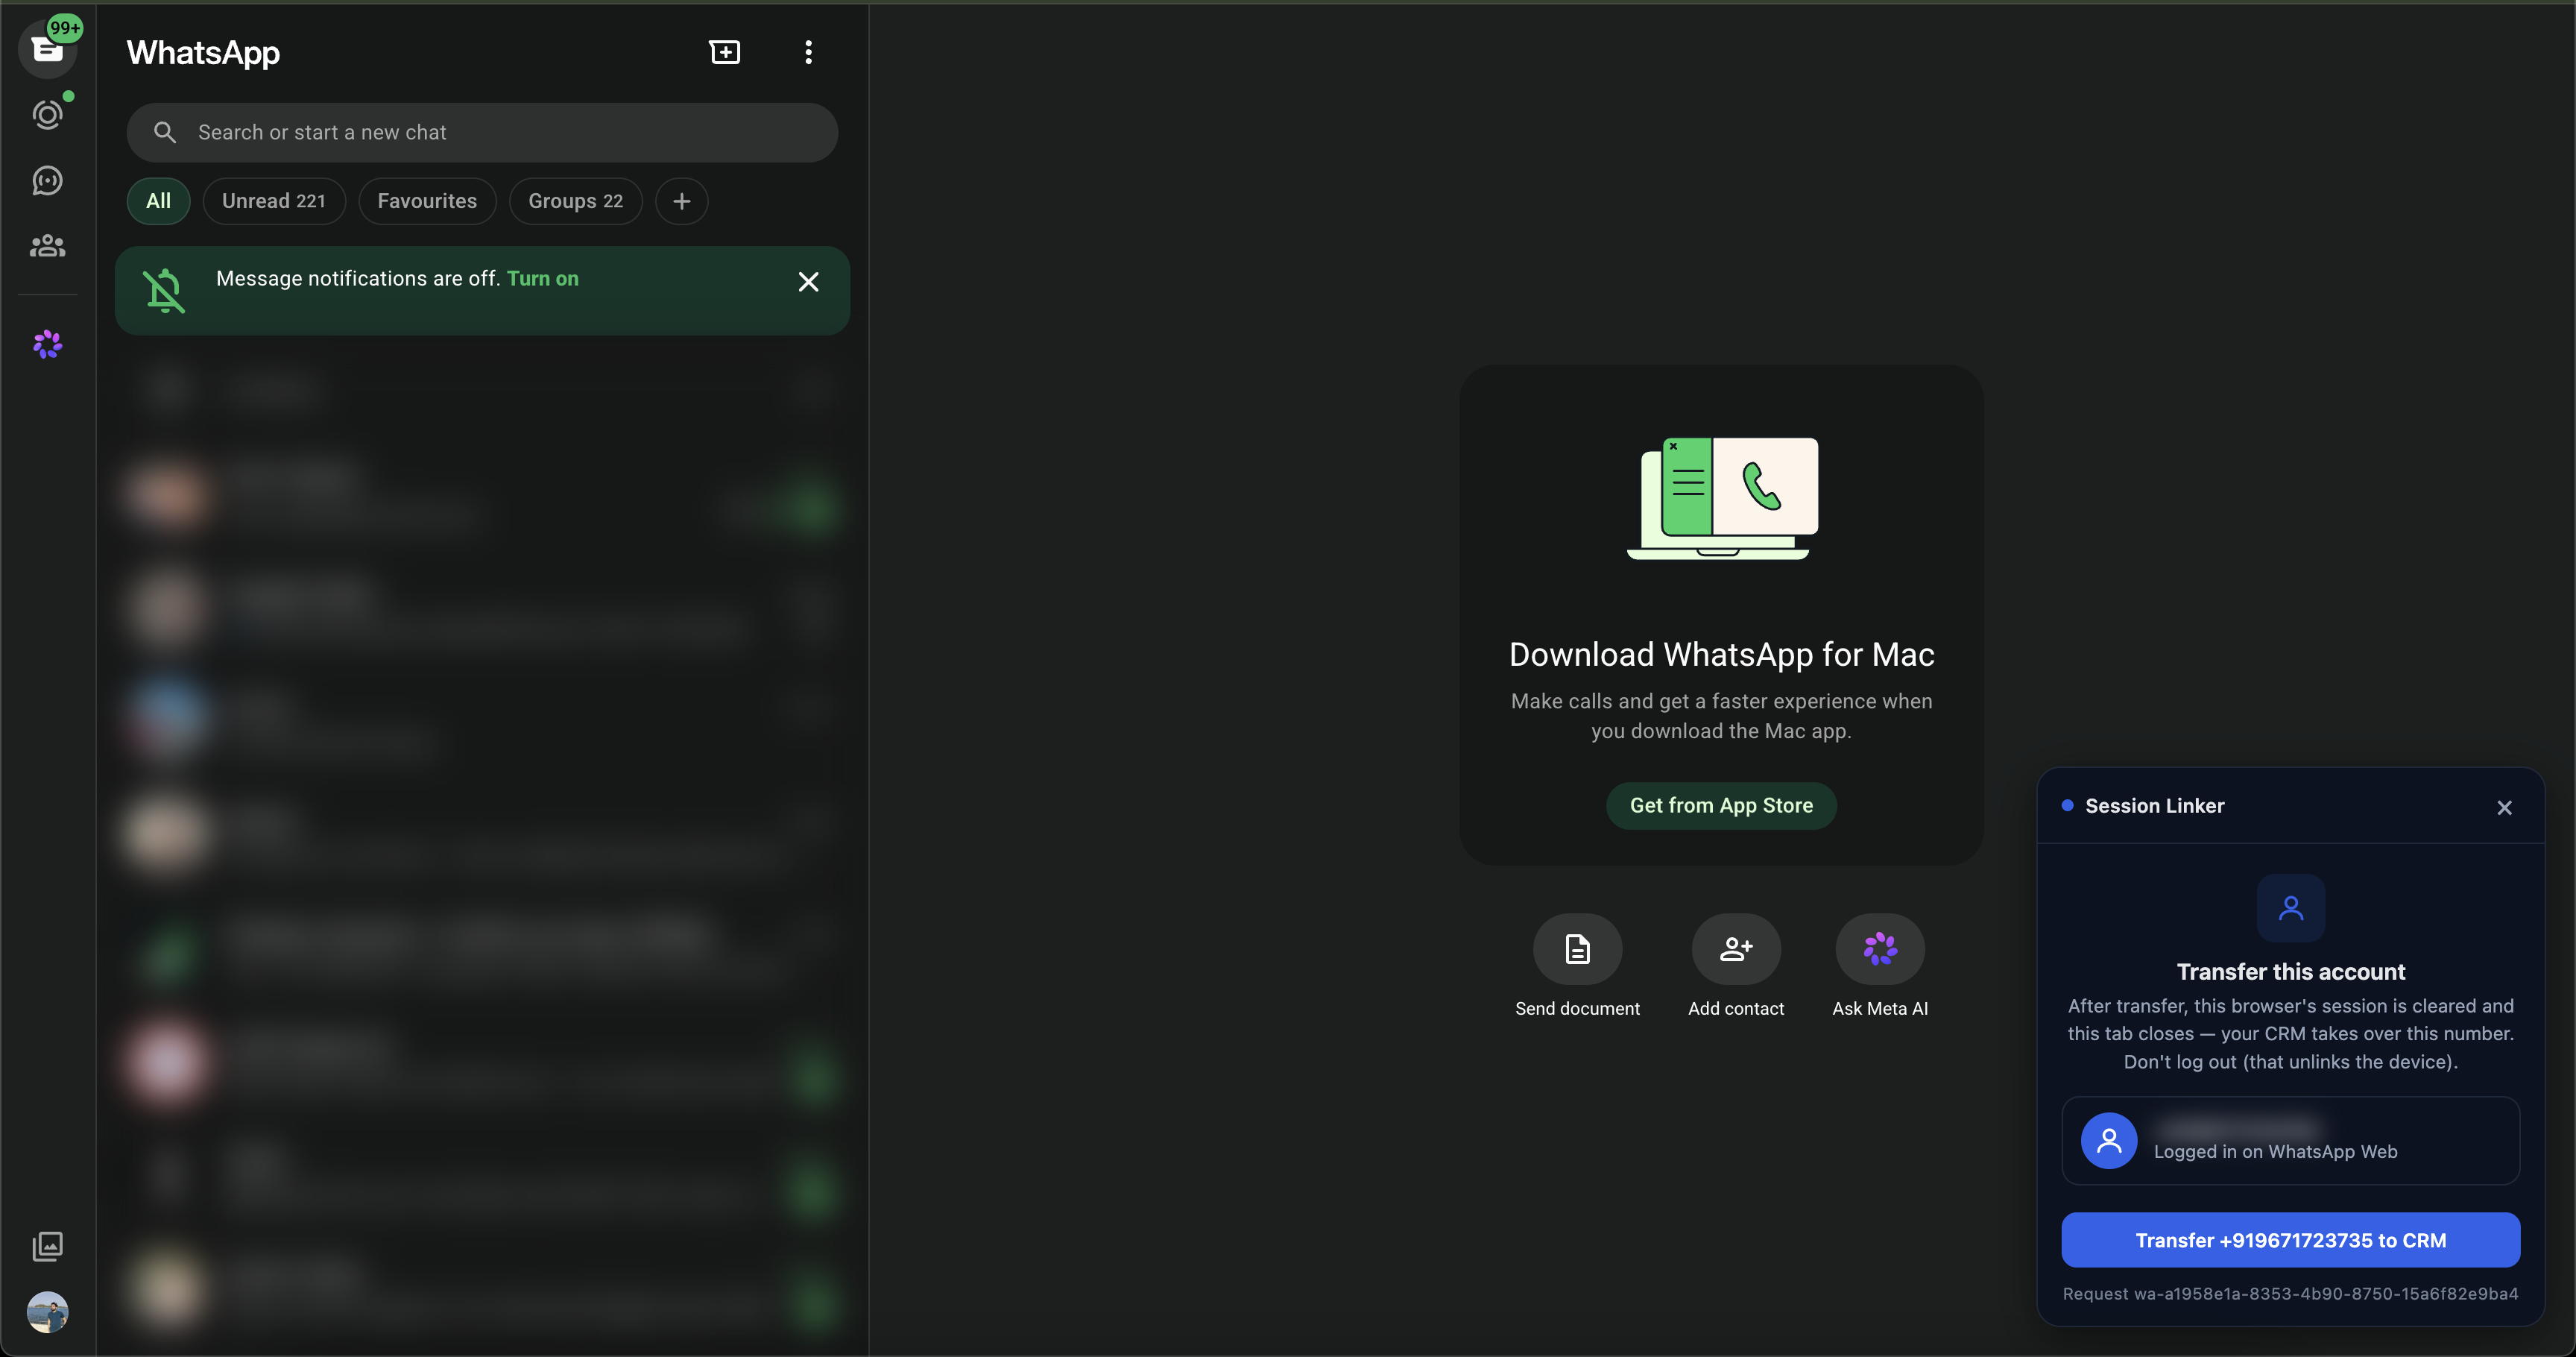This screenshot has width=2576, height=1357.
Task: Open the Chats tab with 99+ badge
Action: 47,49
